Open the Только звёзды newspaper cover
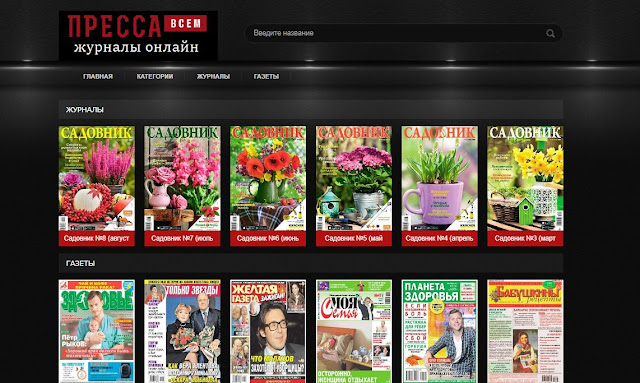This screenshot has height=383, width=640. [x=182, y=331]
